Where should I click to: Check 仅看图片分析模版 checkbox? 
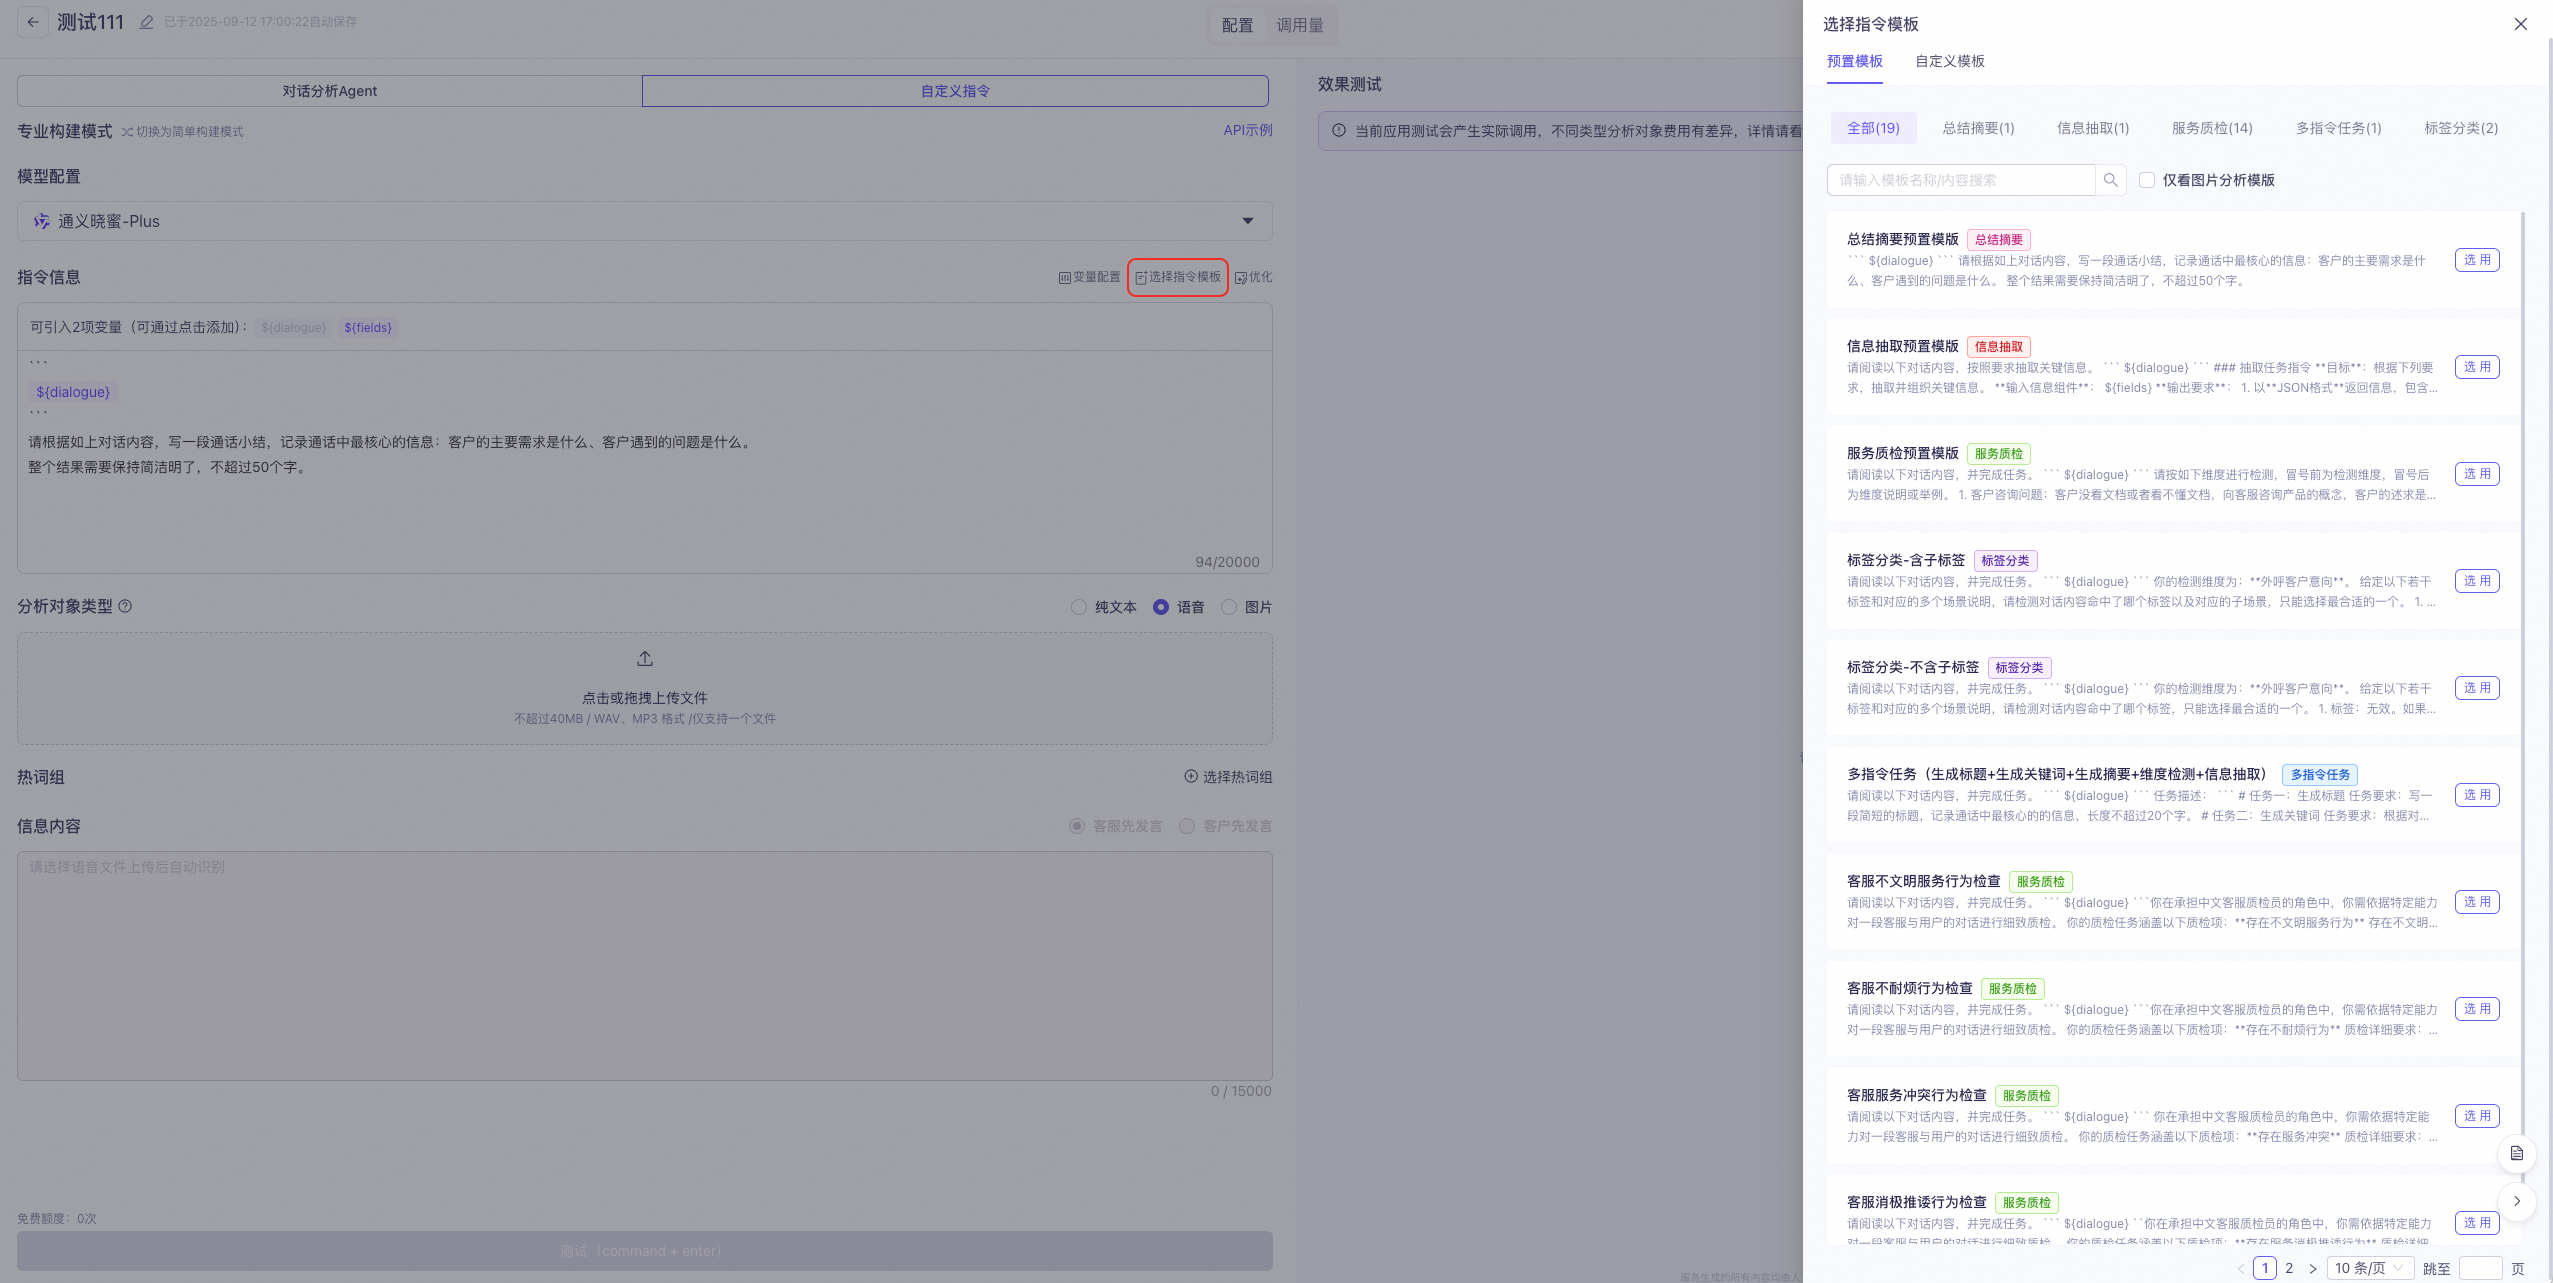[2146, 180]
